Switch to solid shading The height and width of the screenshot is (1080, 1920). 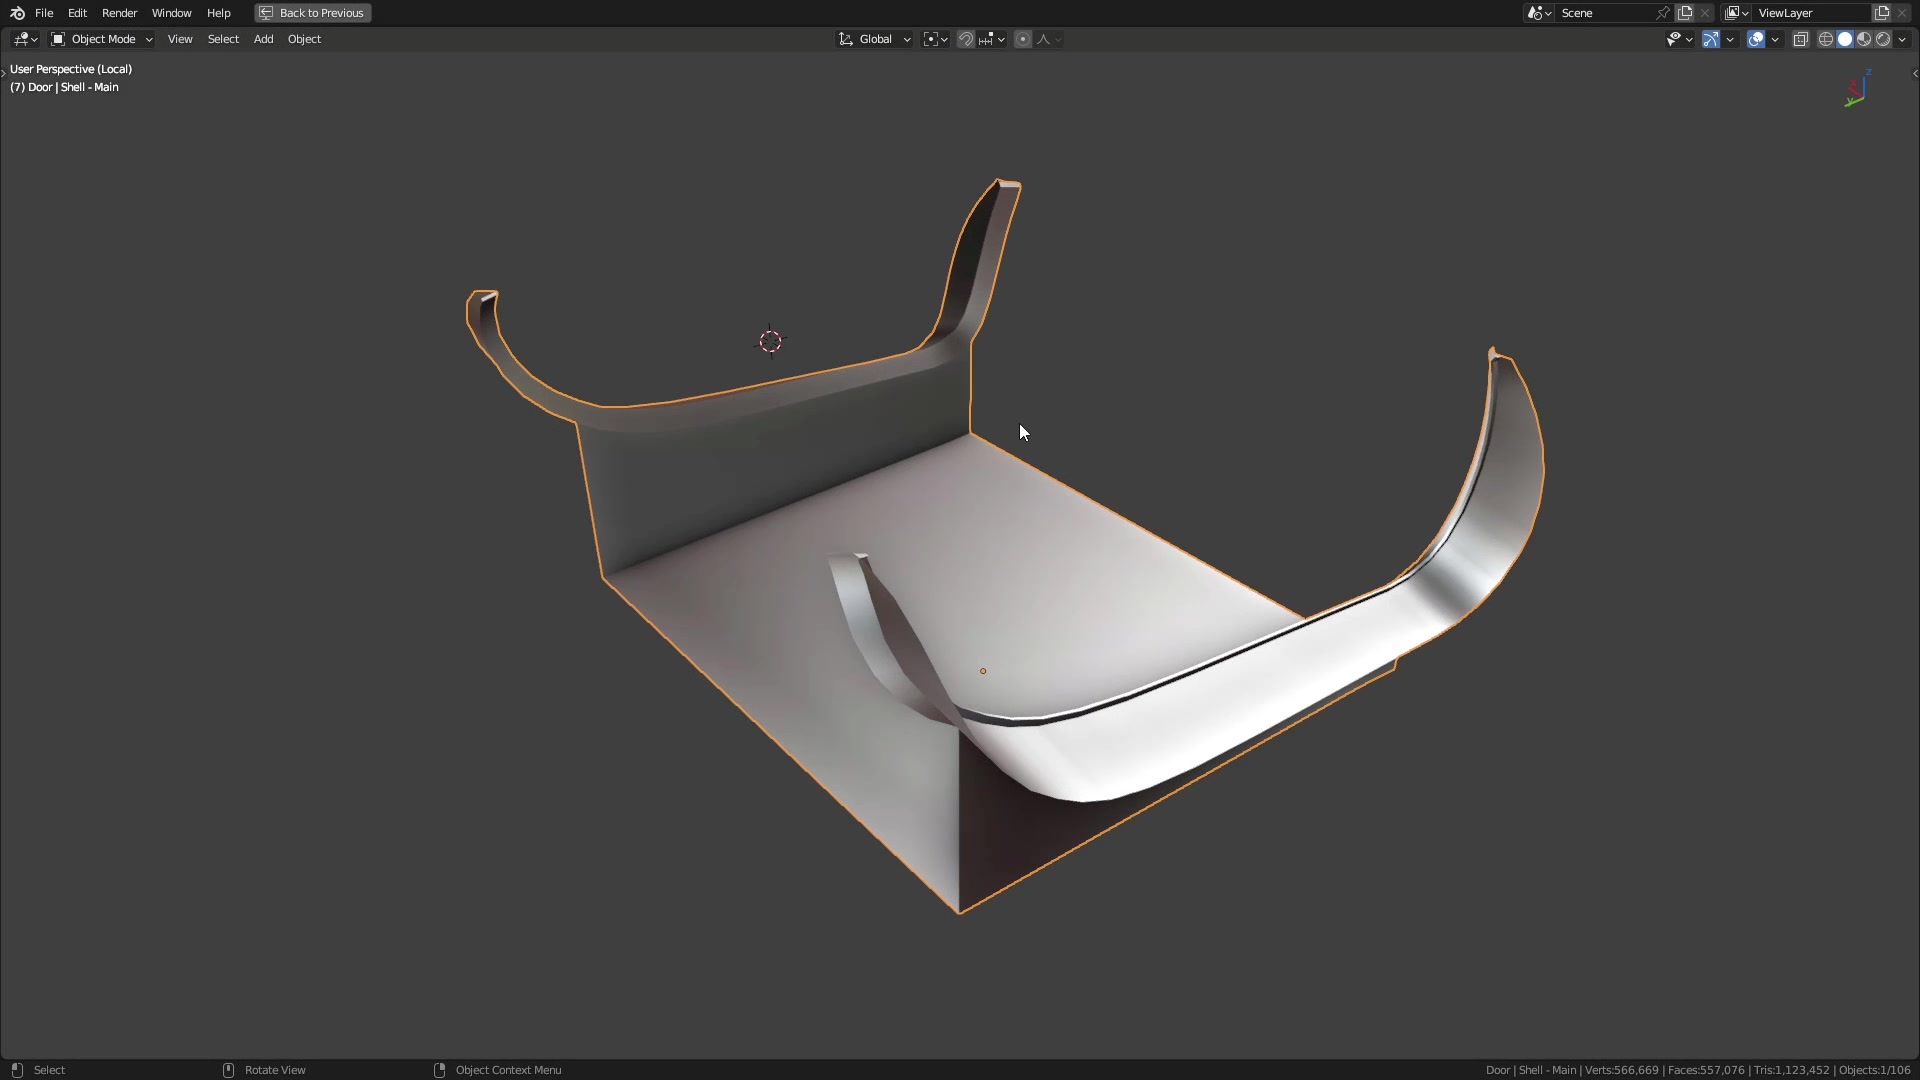click(1845, 39)
